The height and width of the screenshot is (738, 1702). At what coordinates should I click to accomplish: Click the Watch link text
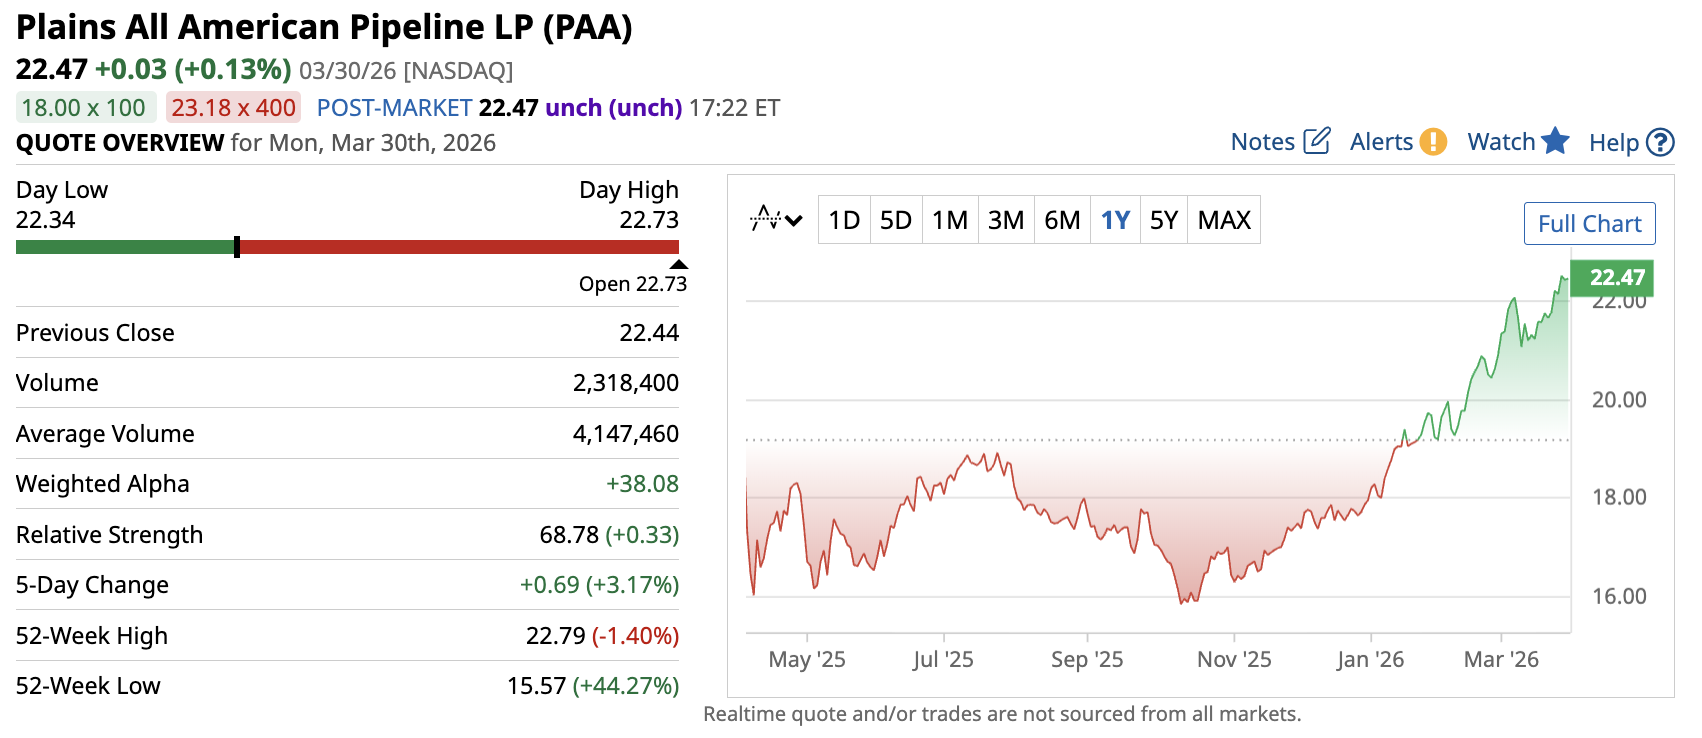1501,142
